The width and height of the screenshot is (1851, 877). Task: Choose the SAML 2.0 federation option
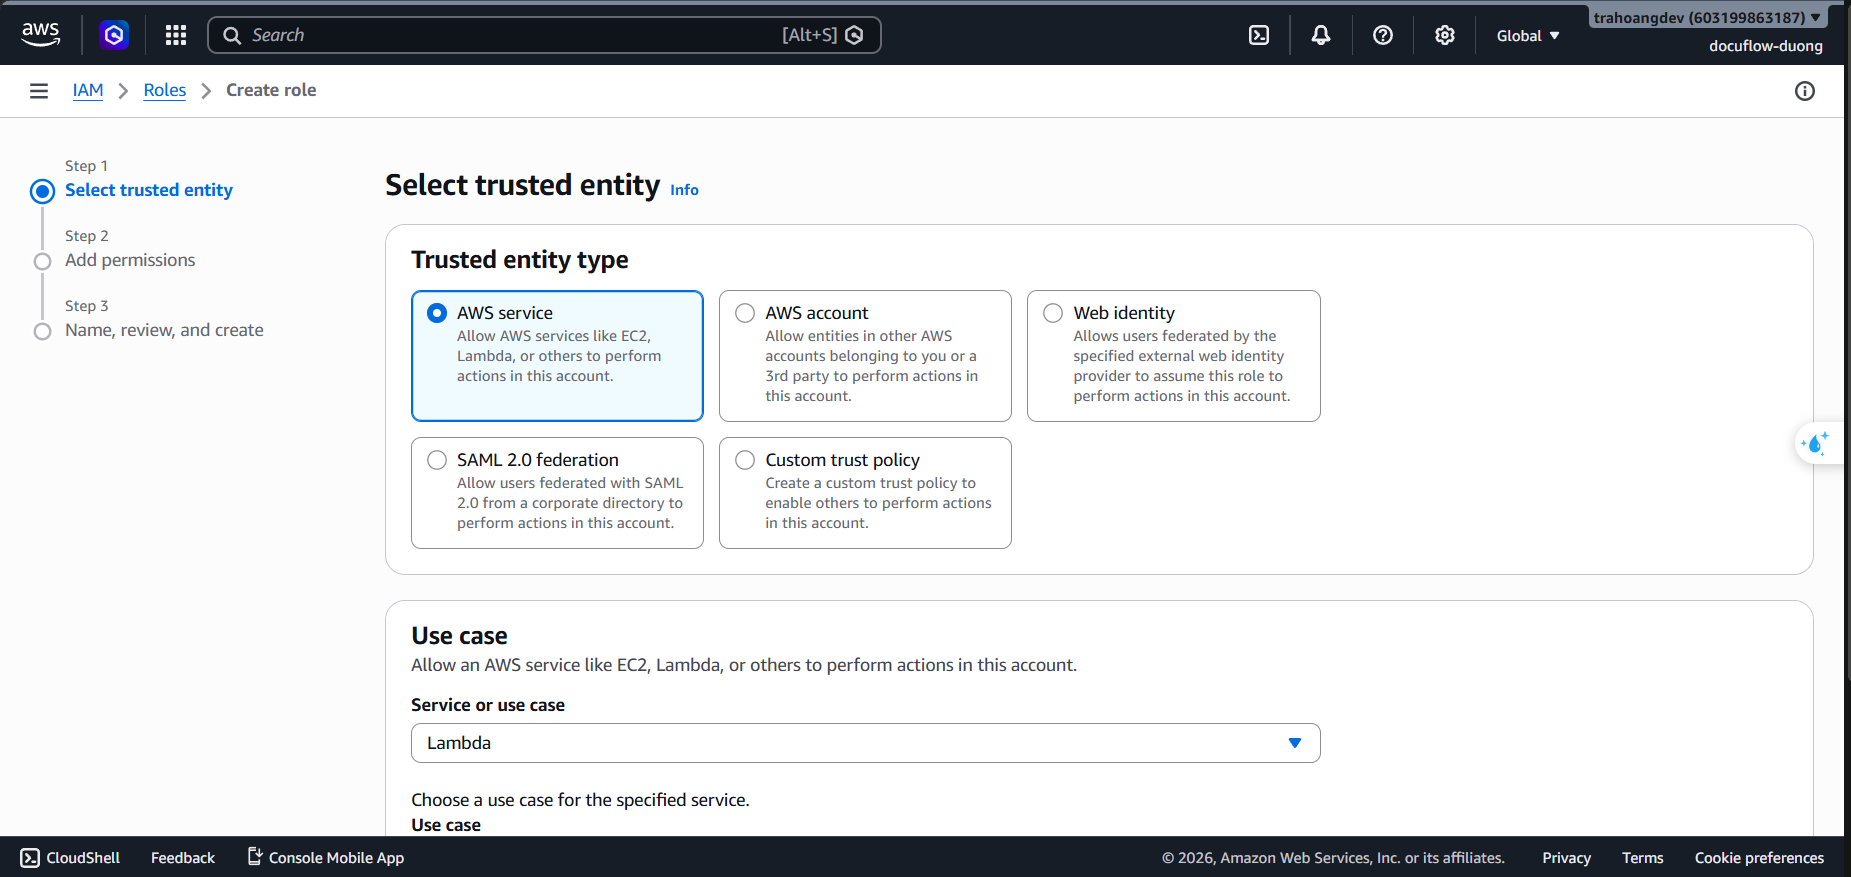[x=437, y=460]
